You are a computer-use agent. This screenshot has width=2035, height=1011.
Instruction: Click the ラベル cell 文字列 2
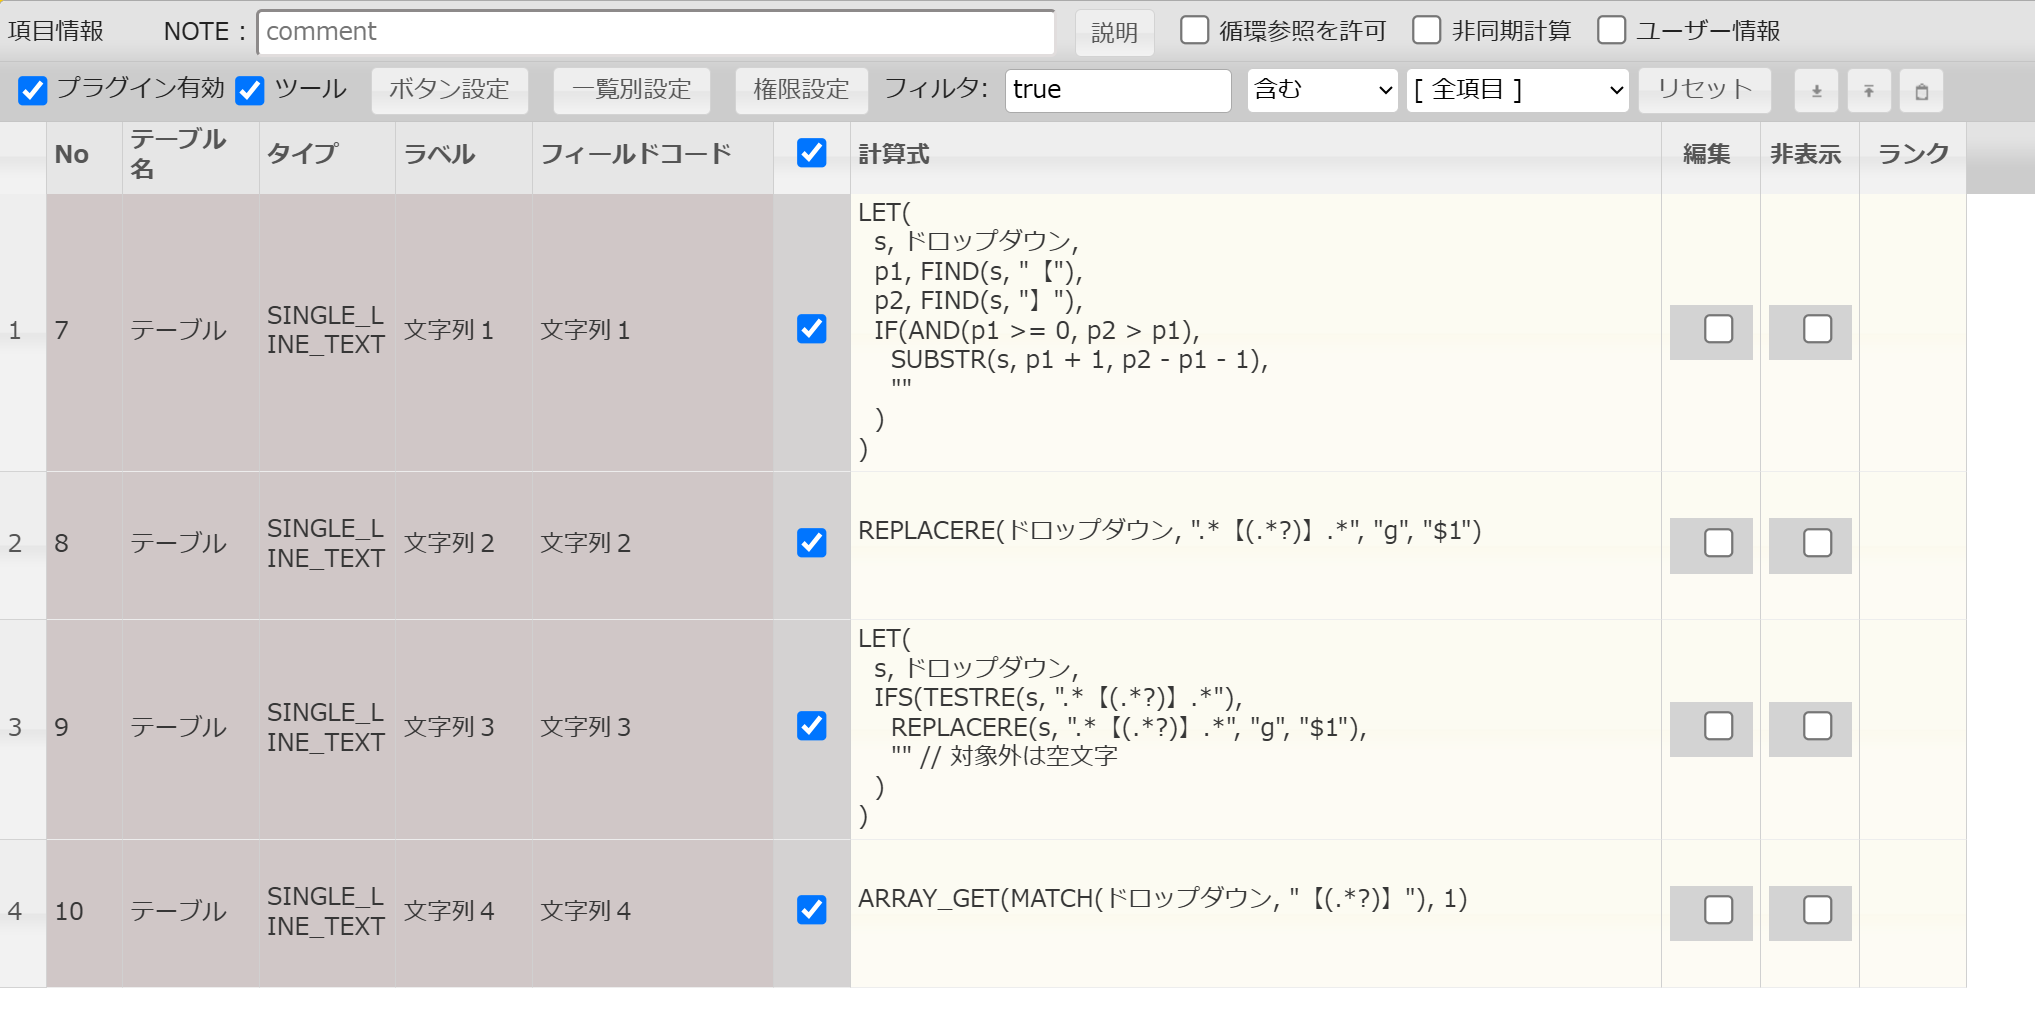pos(464,545)
